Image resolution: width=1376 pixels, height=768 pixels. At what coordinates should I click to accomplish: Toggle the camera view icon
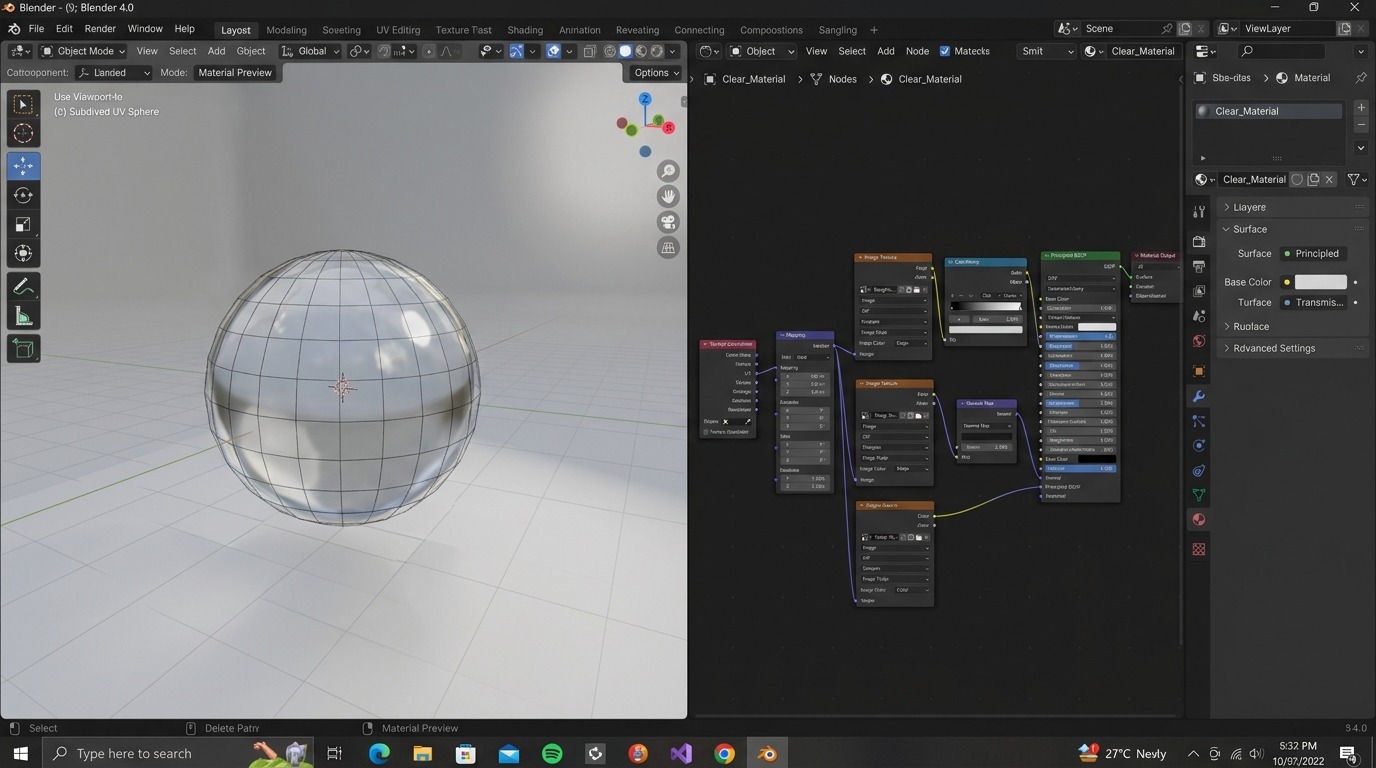click(x=668, y=222)
